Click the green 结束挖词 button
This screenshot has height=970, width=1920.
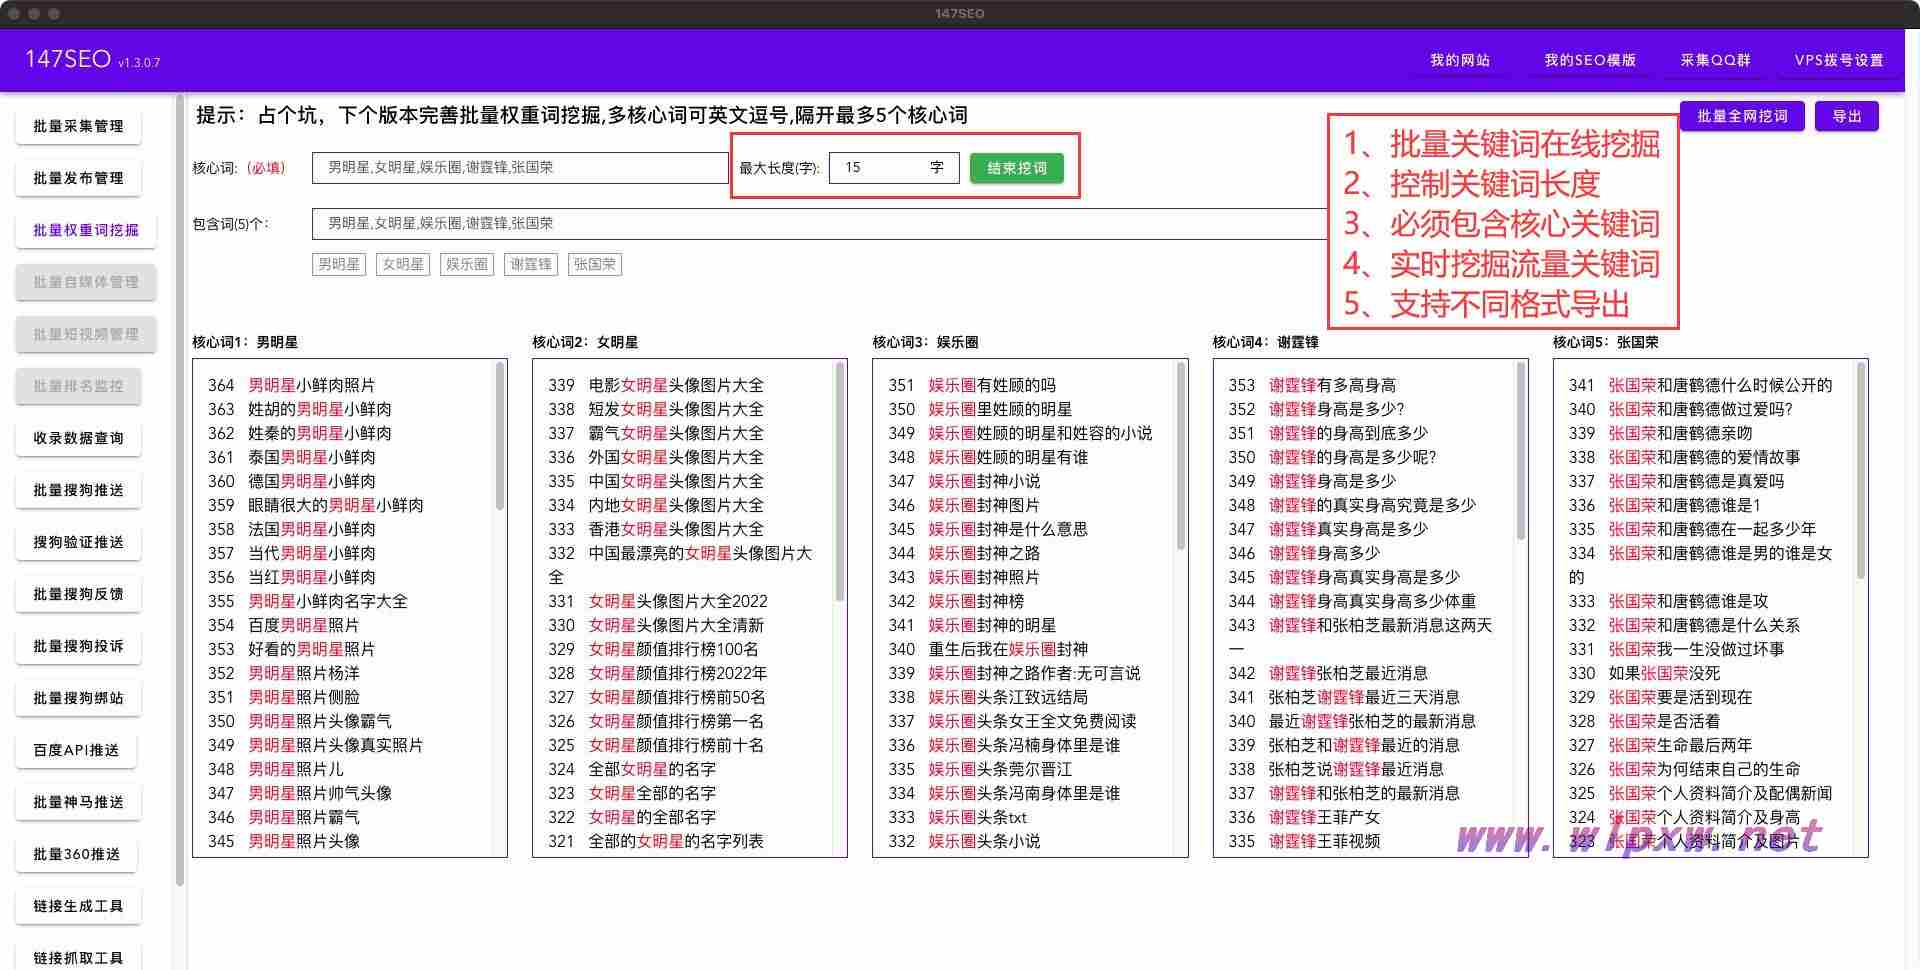click(1017, 168)
